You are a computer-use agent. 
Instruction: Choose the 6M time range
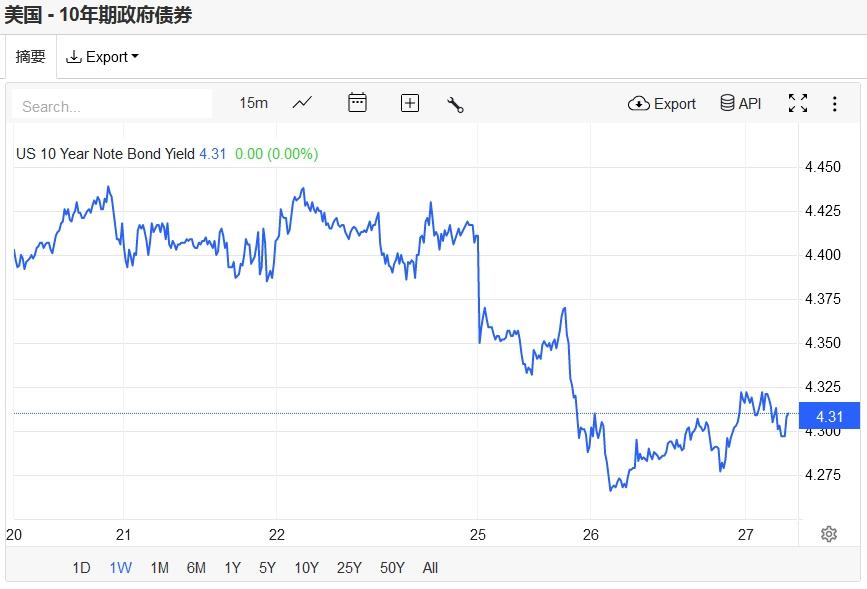(x=196, y=568)
